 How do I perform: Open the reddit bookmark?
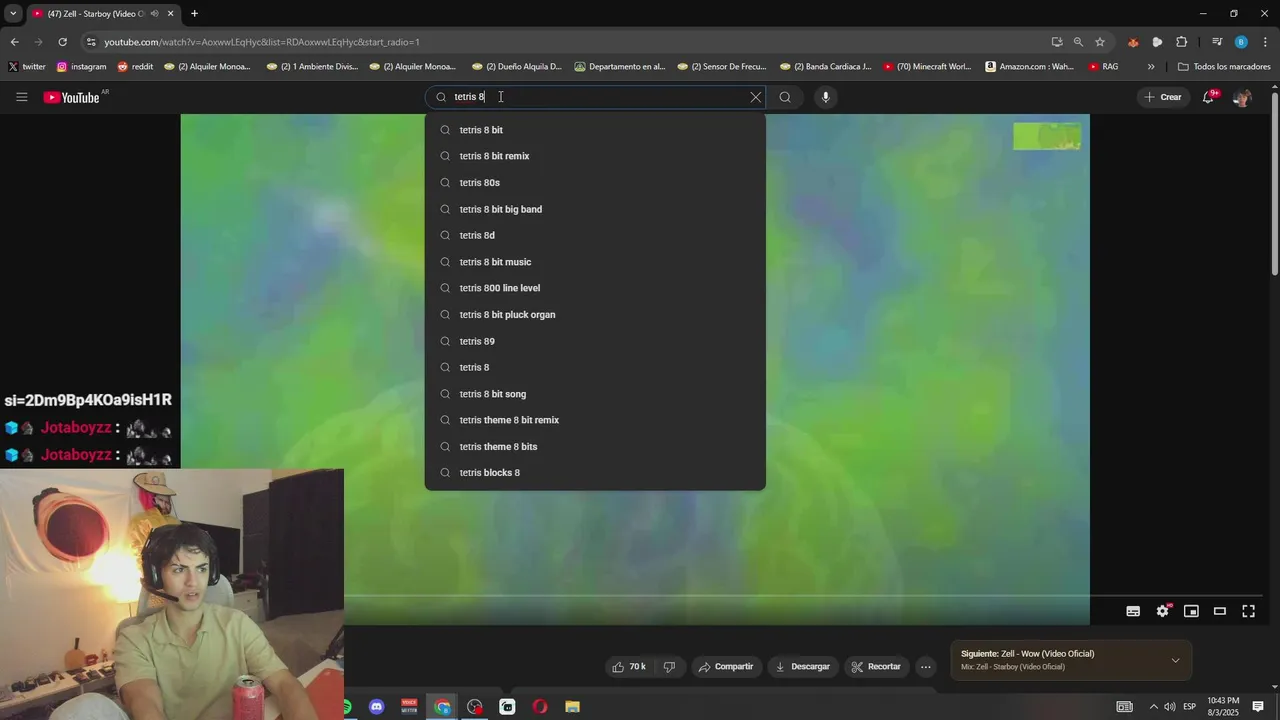tap(135, 67)
